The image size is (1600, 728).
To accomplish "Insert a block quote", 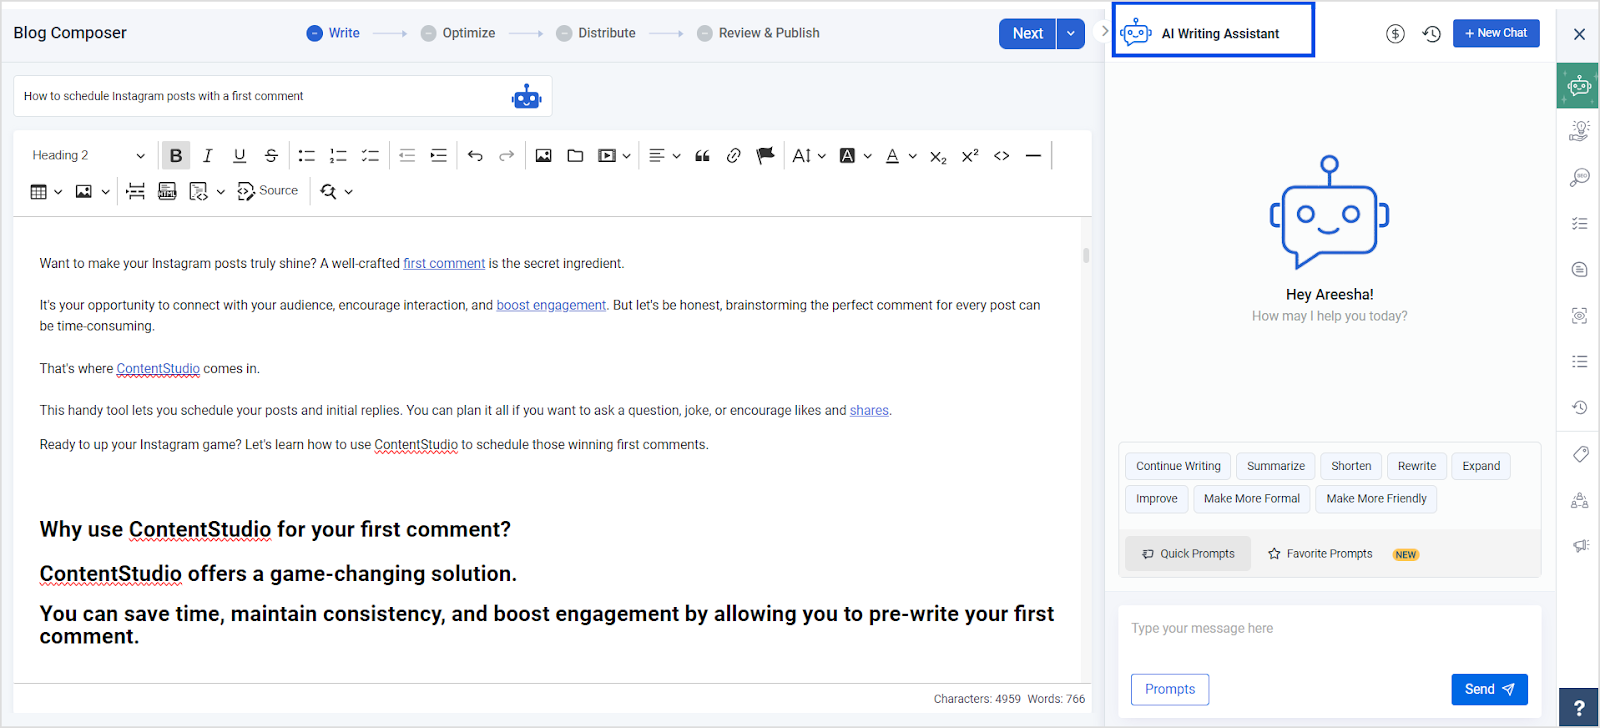I will click(x=702, y=155).
